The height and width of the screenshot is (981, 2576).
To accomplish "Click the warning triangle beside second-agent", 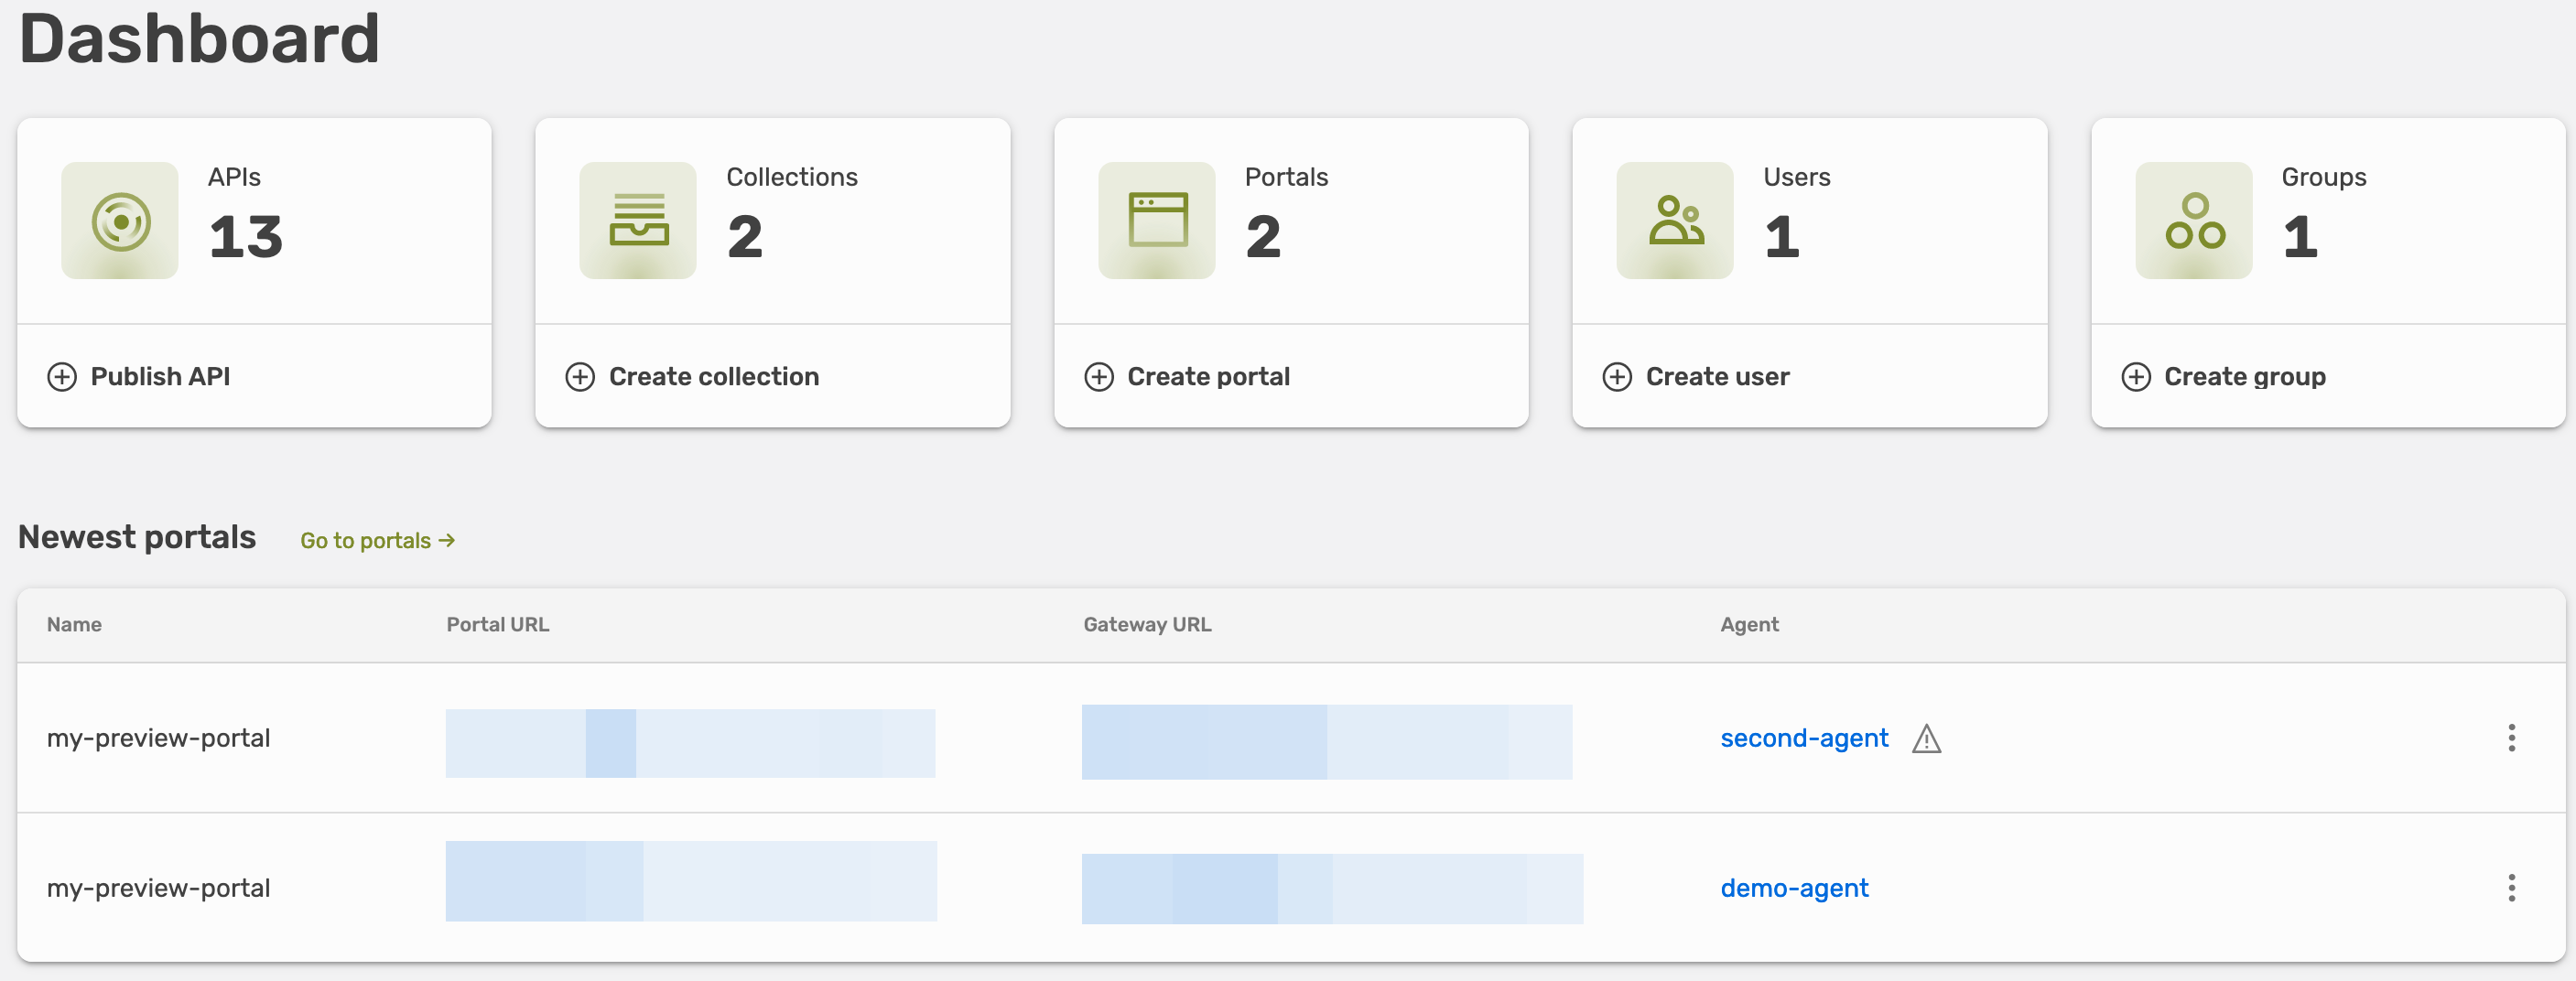I will click(1926, 739).
